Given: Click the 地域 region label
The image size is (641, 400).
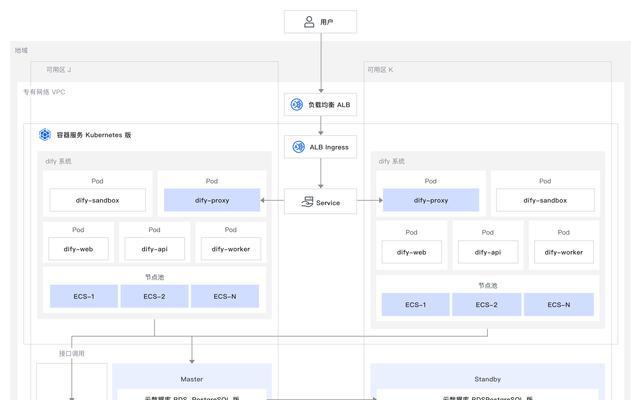Looking at the screenshot, I should (21, 50).
